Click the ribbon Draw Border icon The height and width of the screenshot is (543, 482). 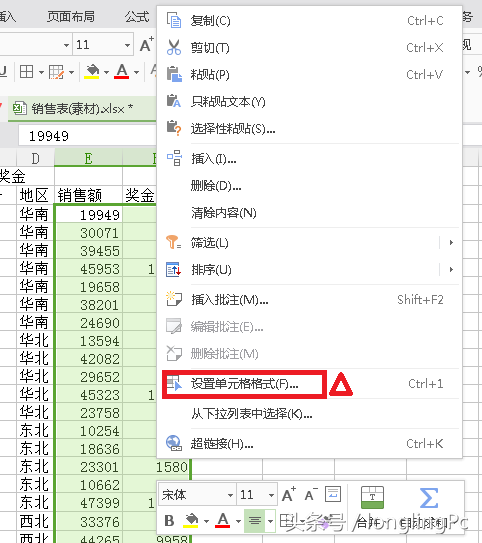(x=56, y=72)
